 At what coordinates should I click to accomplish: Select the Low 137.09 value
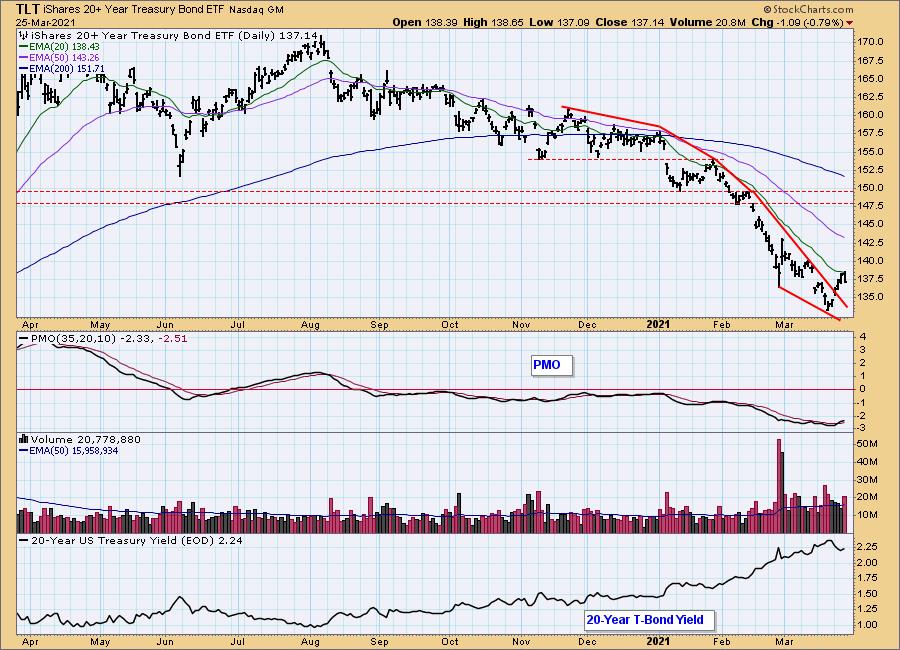[x=559, y=22]
